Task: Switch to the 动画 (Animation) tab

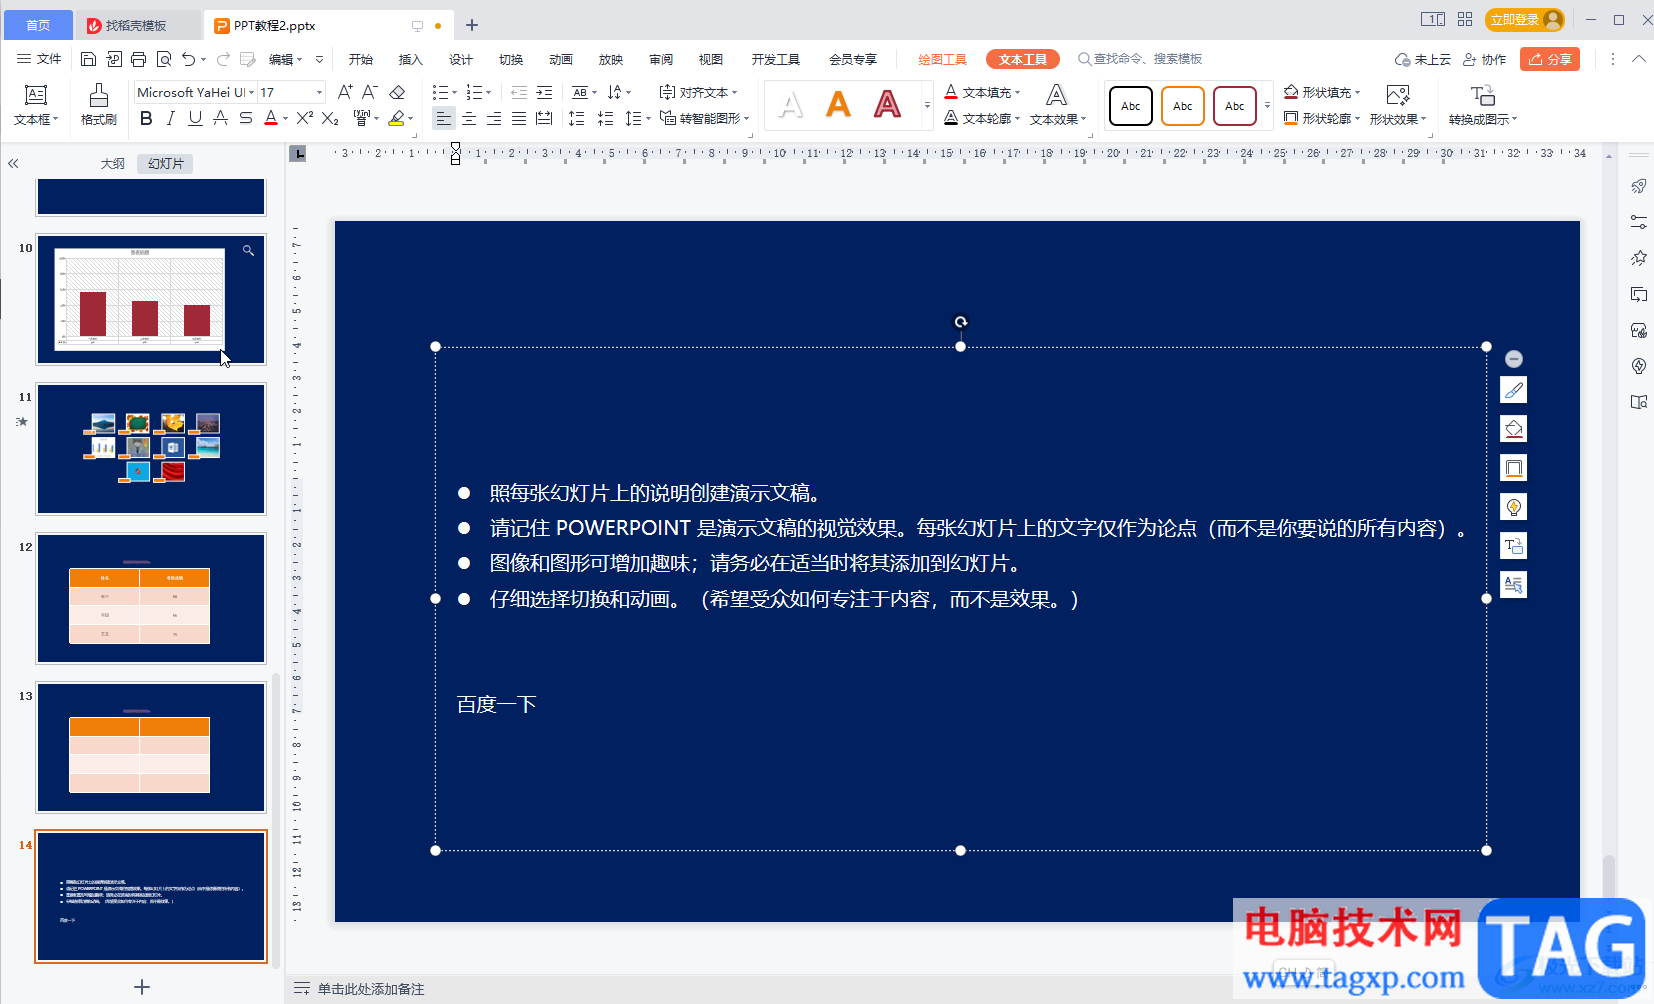Action: pos(561,59)
